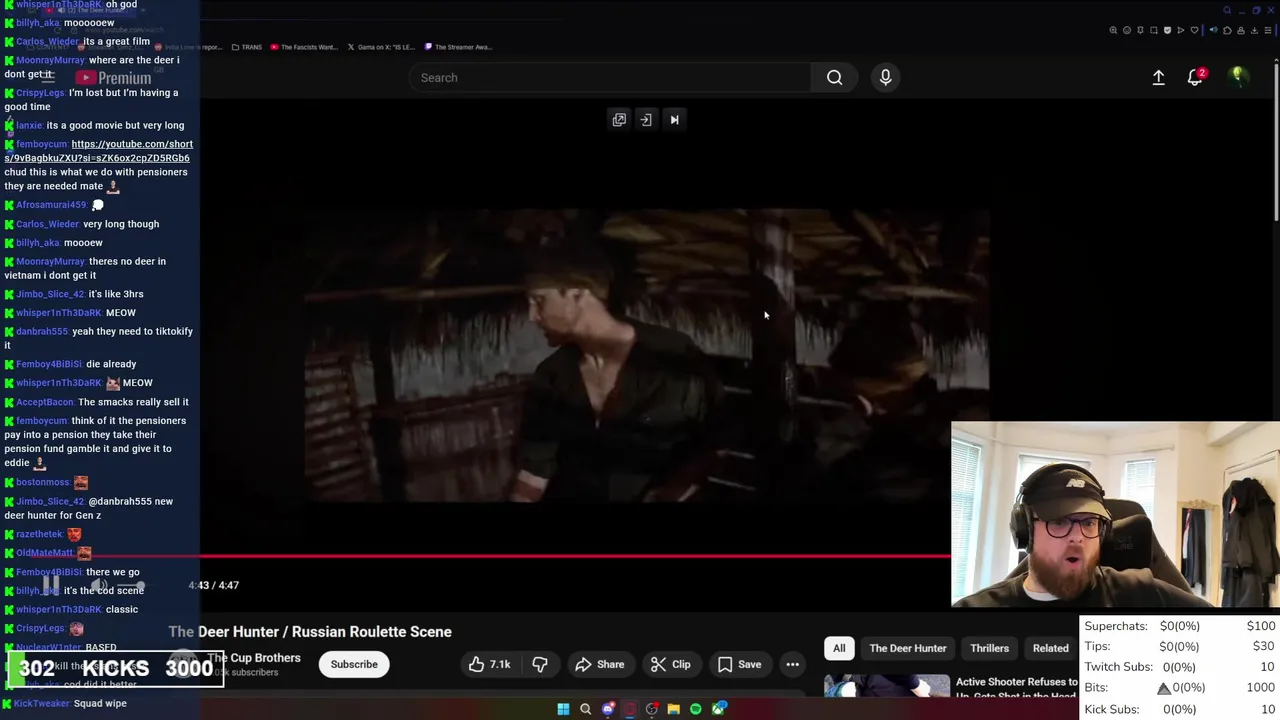Screen dimensions: 1280x720
Task: Open browser easy setup menu icon
Action: pos(1268,30)
